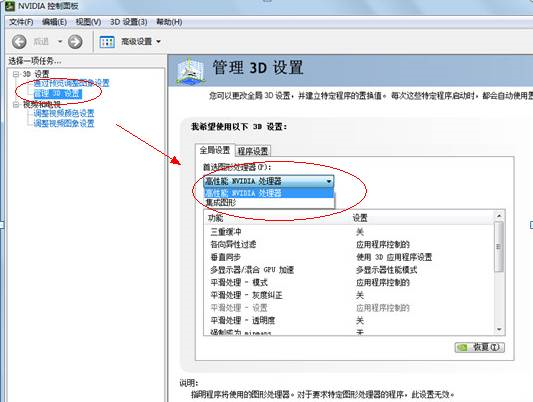Select 高性能 NVIDIA 处理器 list option
The height and width of the screenshot is (402, 533).
pyautogui.click(x=269, y=193)
